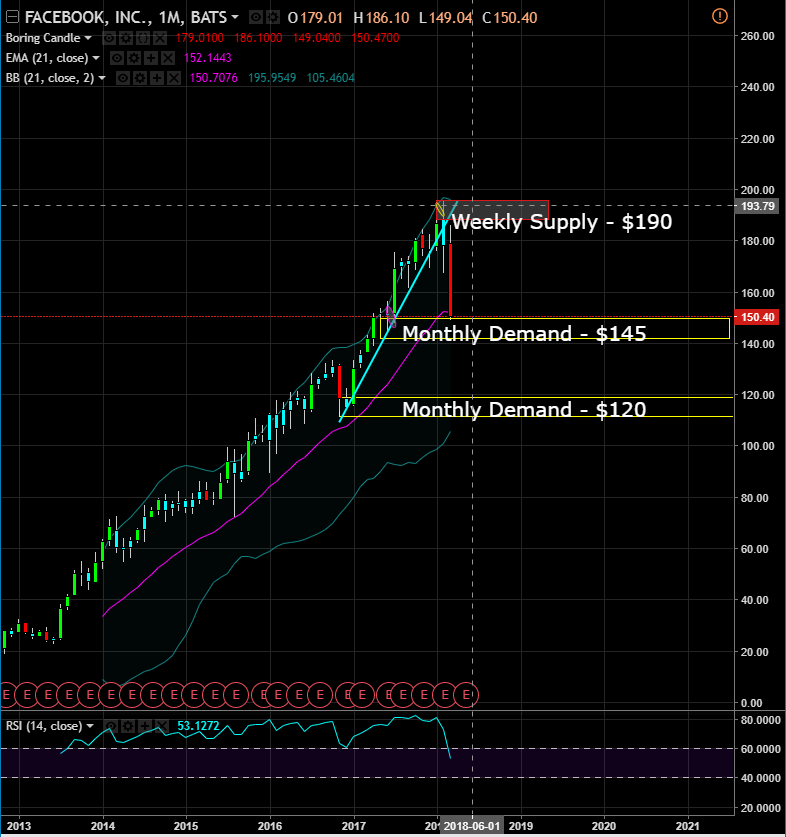Viewport: 786px width, 837px height.
Task: Click the open price value O 179.01
Action: click(315, 18)
